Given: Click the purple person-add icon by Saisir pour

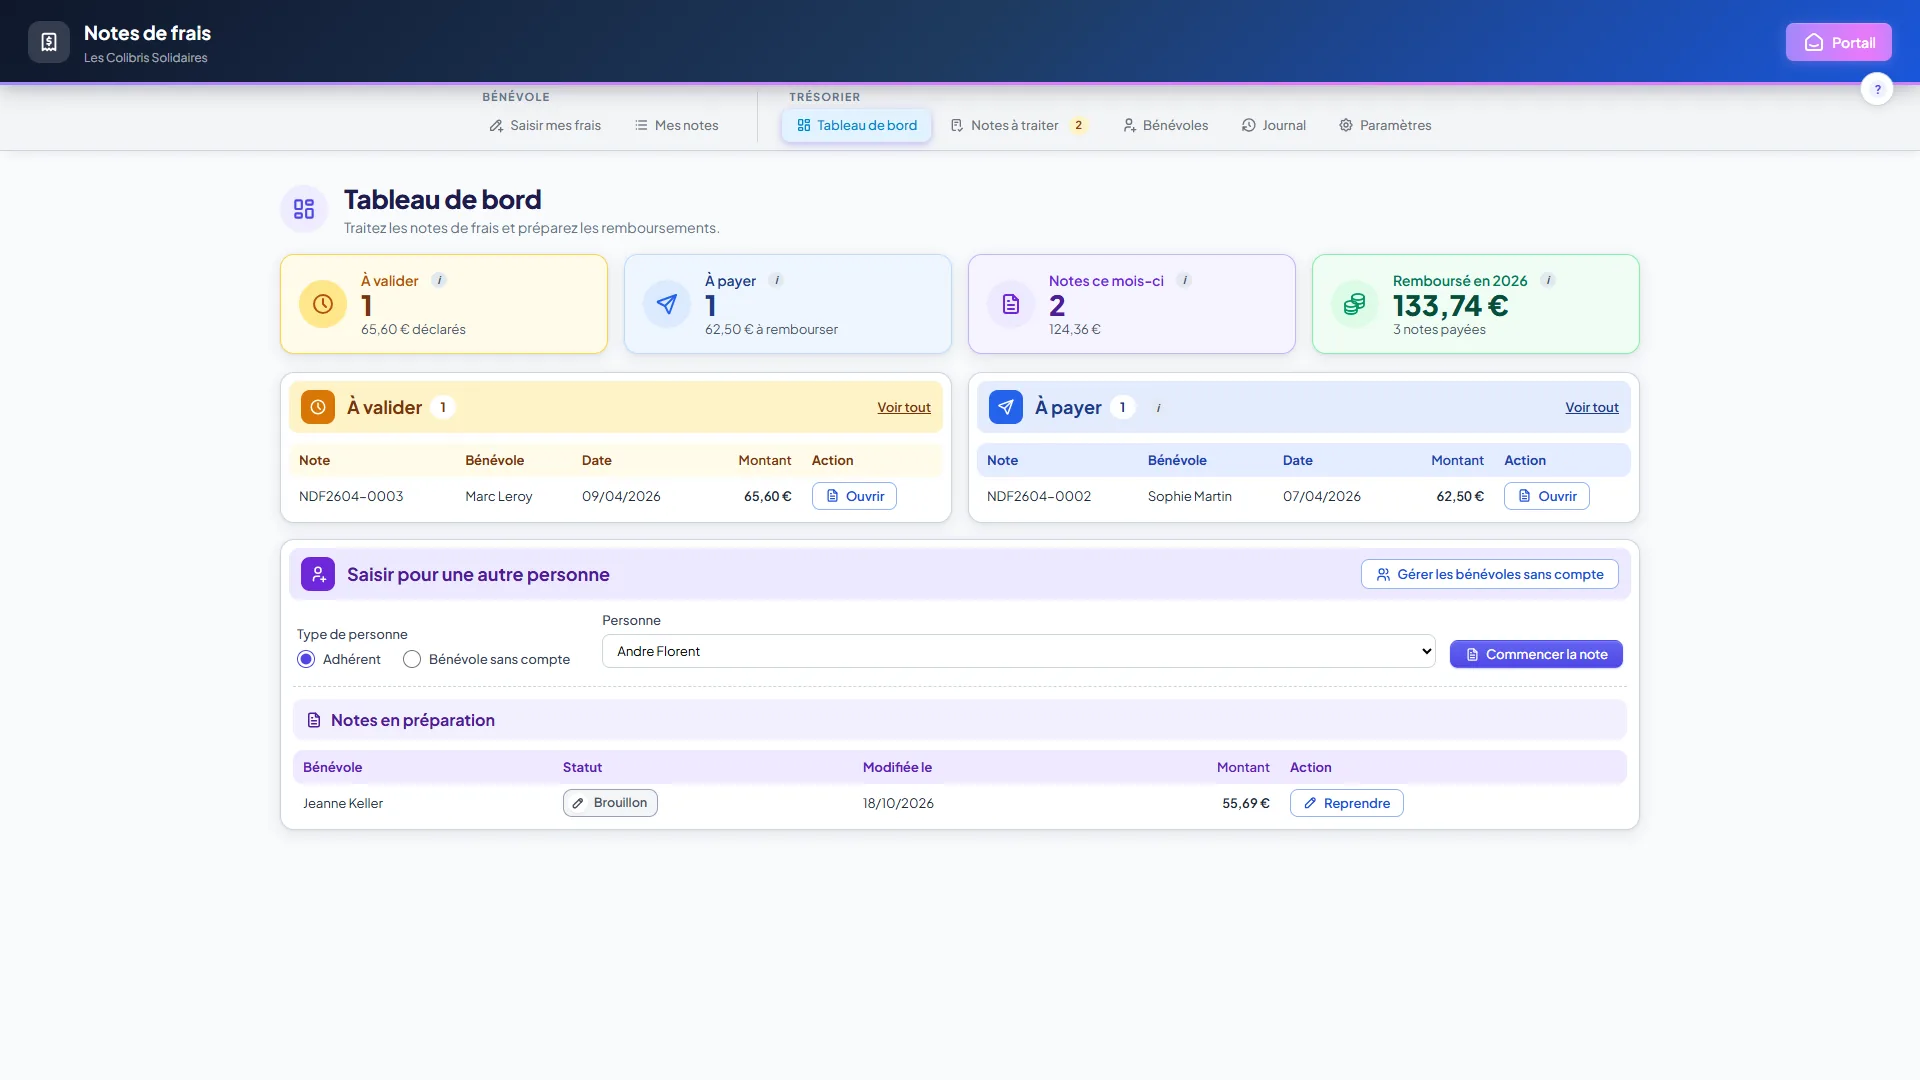Looking at the screenshot, I should click(318, 574).
